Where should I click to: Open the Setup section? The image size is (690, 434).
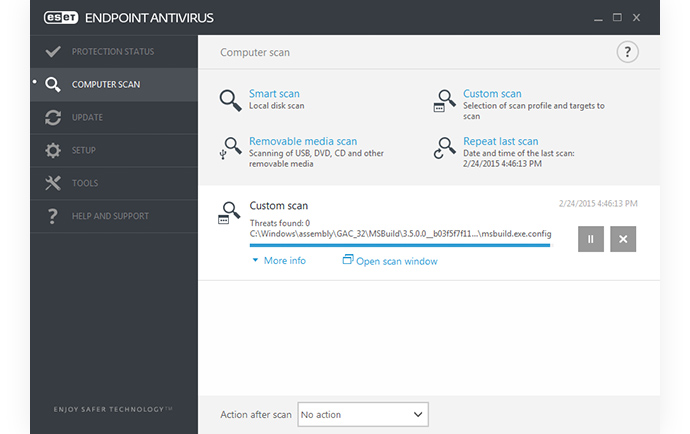(114, 150)
